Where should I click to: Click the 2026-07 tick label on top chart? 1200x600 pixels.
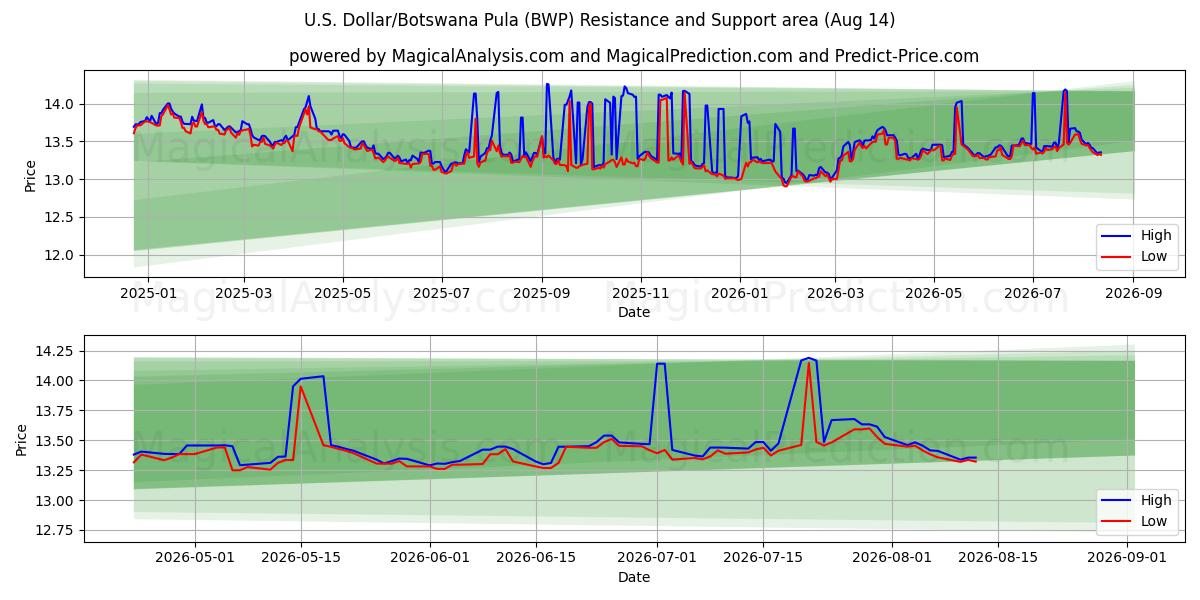point(1032,294)
